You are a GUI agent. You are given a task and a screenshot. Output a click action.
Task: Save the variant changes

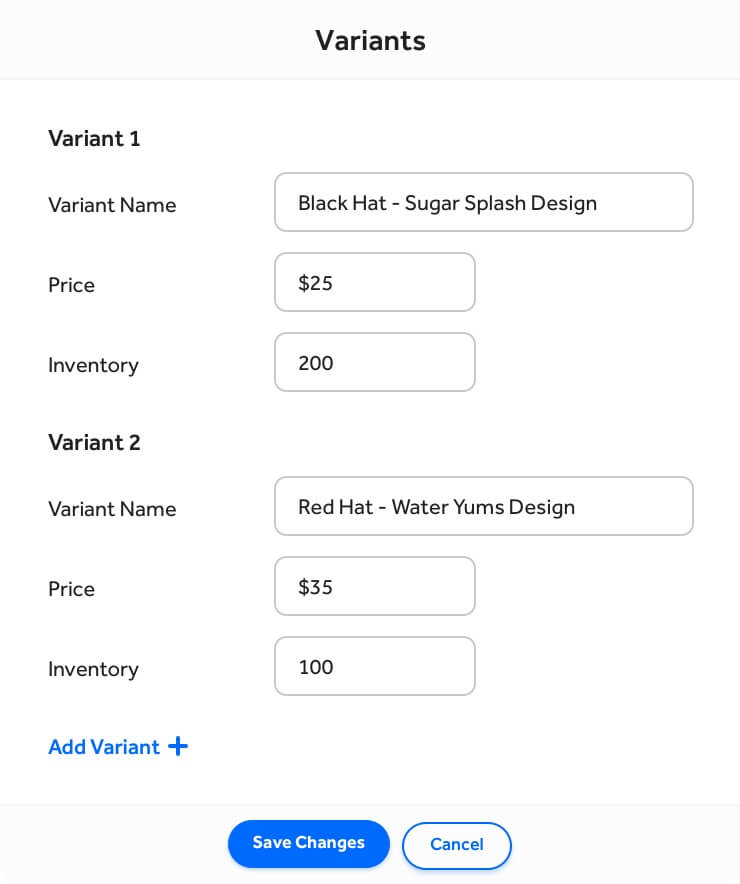click(x=308, y=843)
